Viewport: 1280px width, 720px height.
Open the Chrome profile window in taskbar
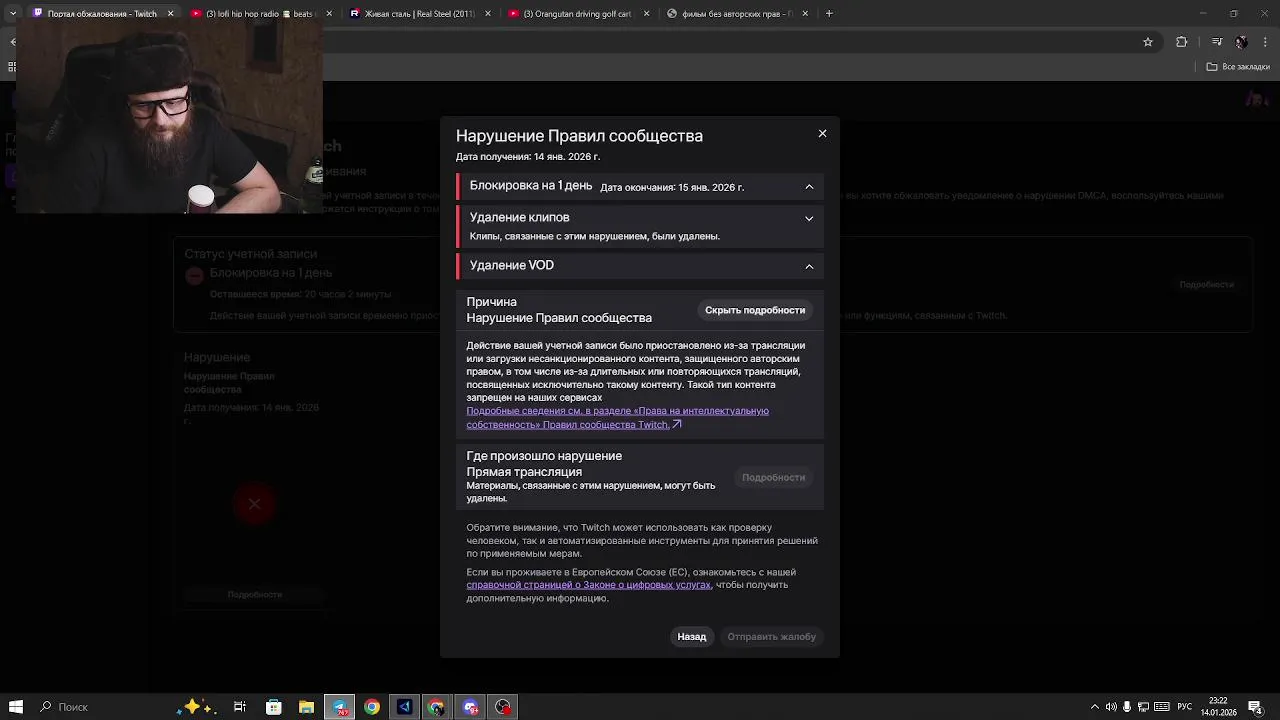pos(437,707)
